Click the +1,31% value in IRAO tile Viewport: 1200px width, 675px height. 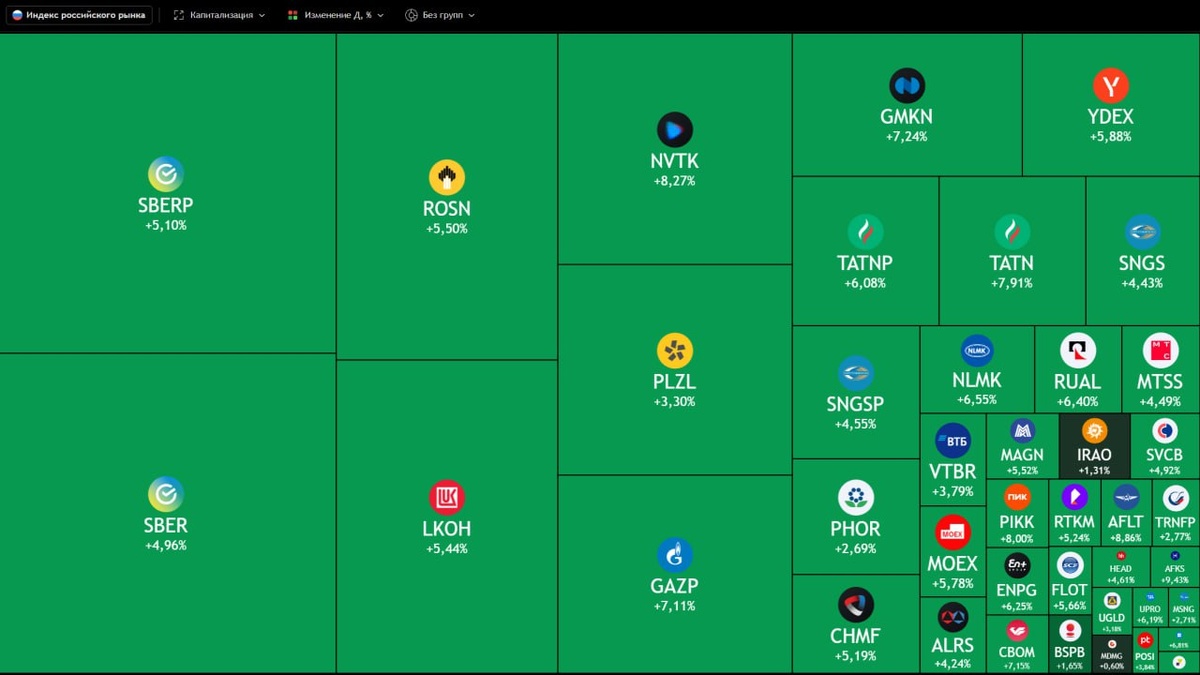pyautogui.click(x=1095, y=470)
